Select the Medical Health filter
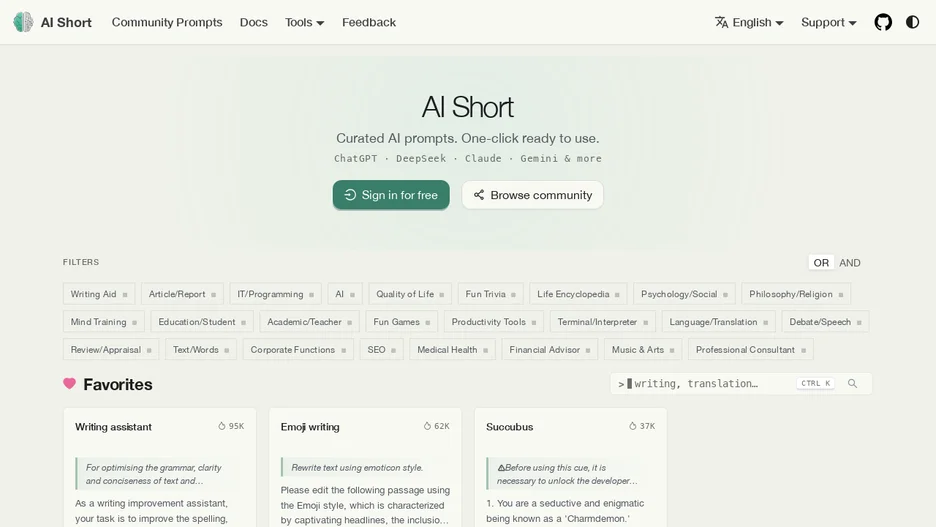This screenshot has width=936, height=527. coord(452,349)
